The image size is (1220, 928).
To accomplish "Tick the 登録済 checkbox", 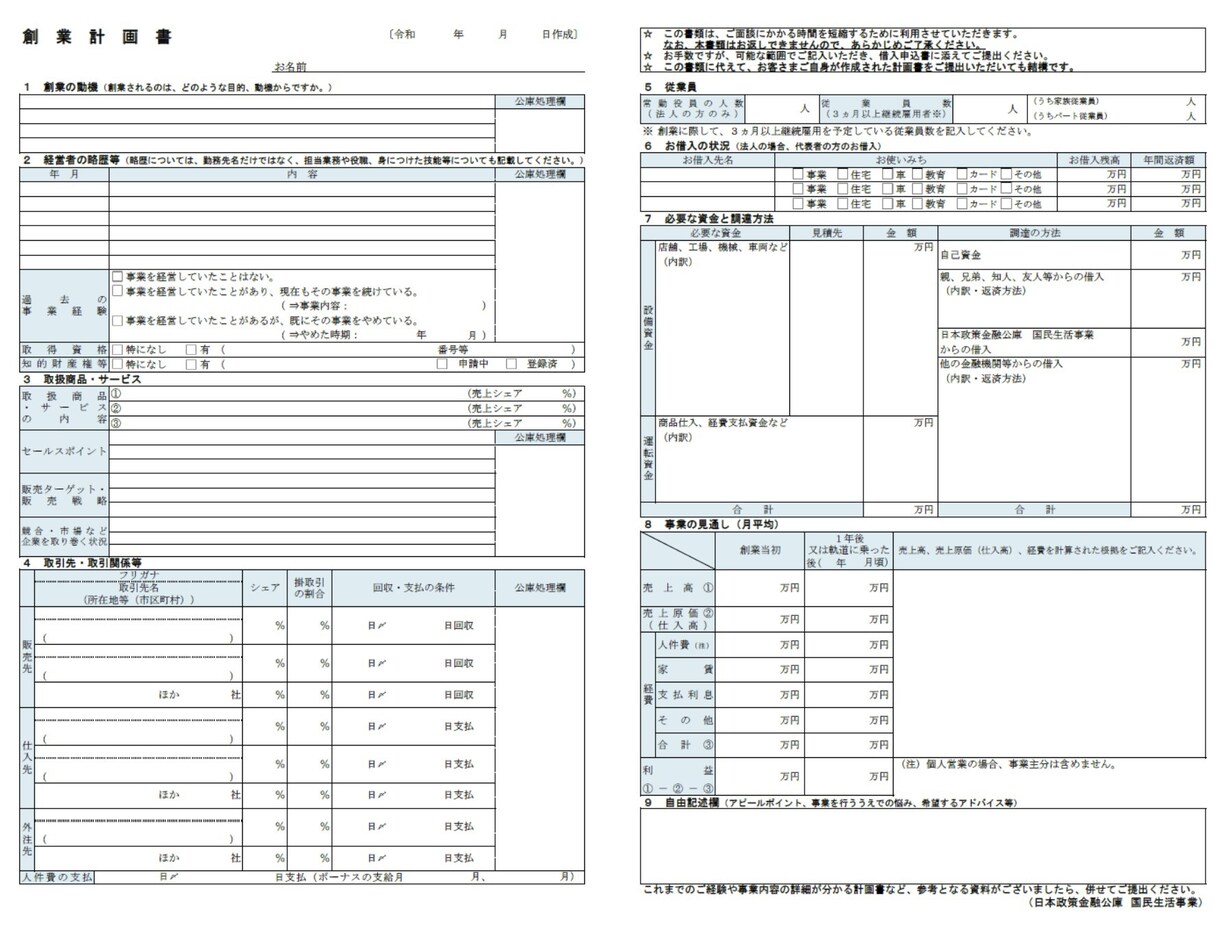I will [511, 364].
